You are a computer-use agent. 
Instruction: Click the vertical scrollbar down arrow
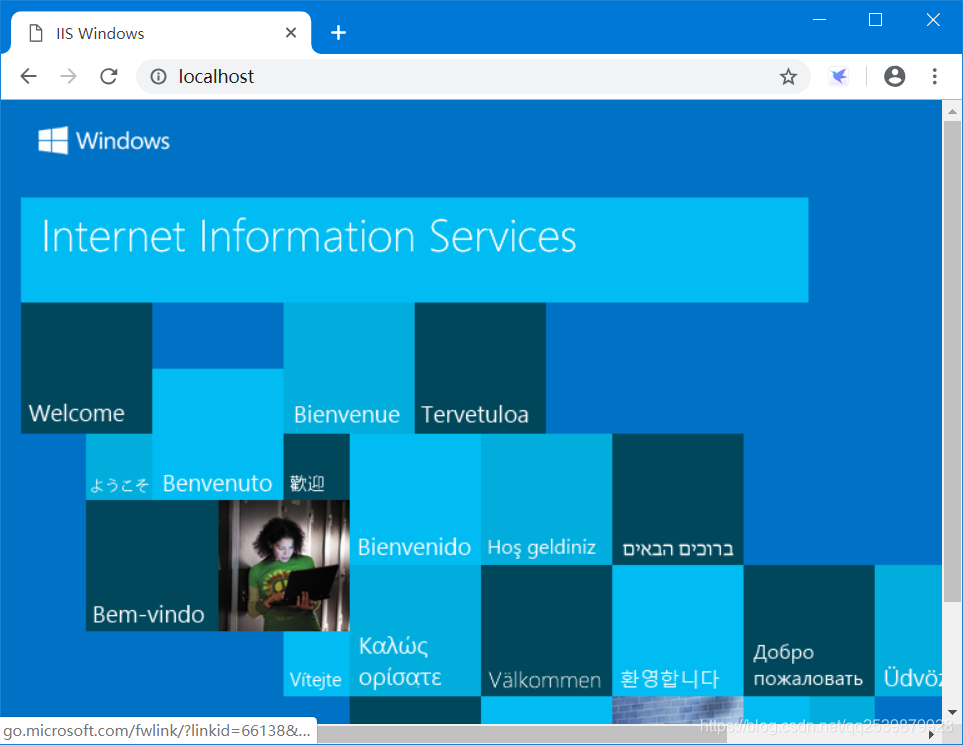952,712
